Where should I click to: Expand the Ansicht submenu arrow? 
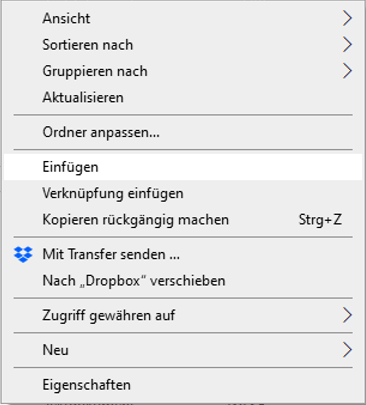(347, 18)
